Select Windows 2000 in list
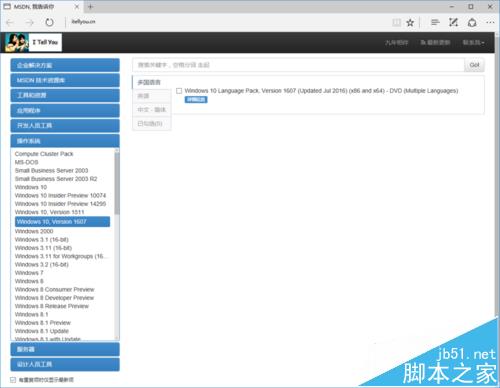The height and width of the screenshot is (388, 500). [x=34, y=231]
